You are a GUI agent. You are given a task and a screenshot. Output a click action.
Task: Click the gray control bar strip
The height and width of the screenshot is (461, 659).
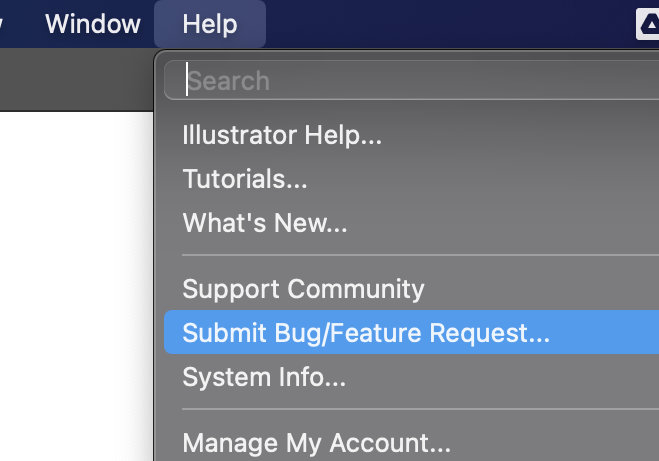pos(75,78)
